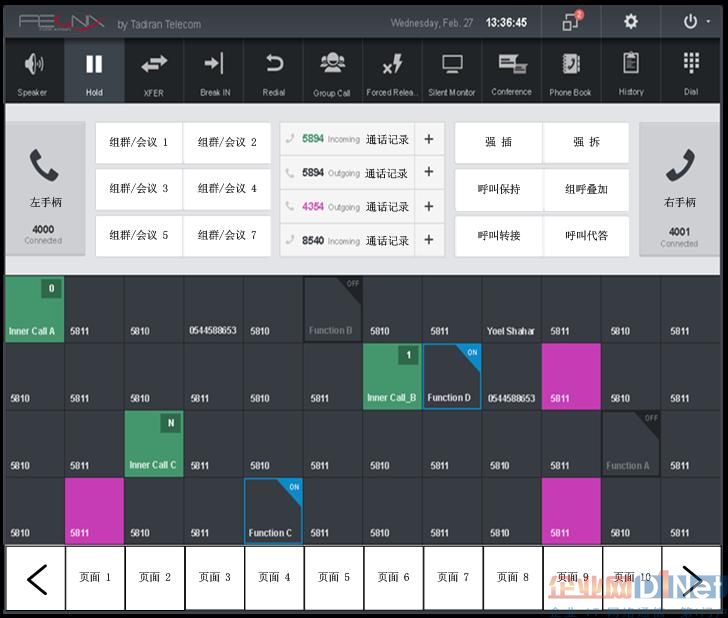
Task: Expand the 4354 Outgoing call record
Action: 429,207
